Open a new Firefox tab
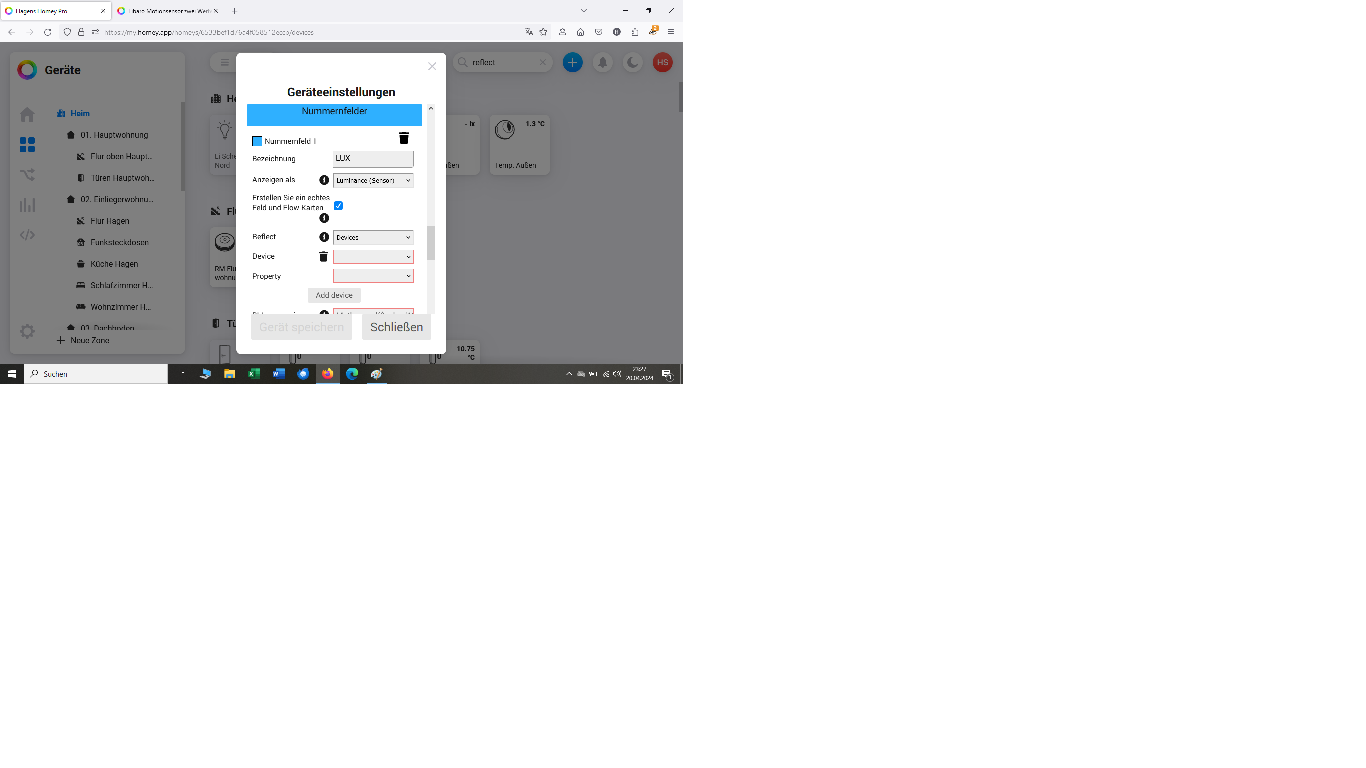The width and height of the screenshot is (1366, 768). [x=235, y=10]
